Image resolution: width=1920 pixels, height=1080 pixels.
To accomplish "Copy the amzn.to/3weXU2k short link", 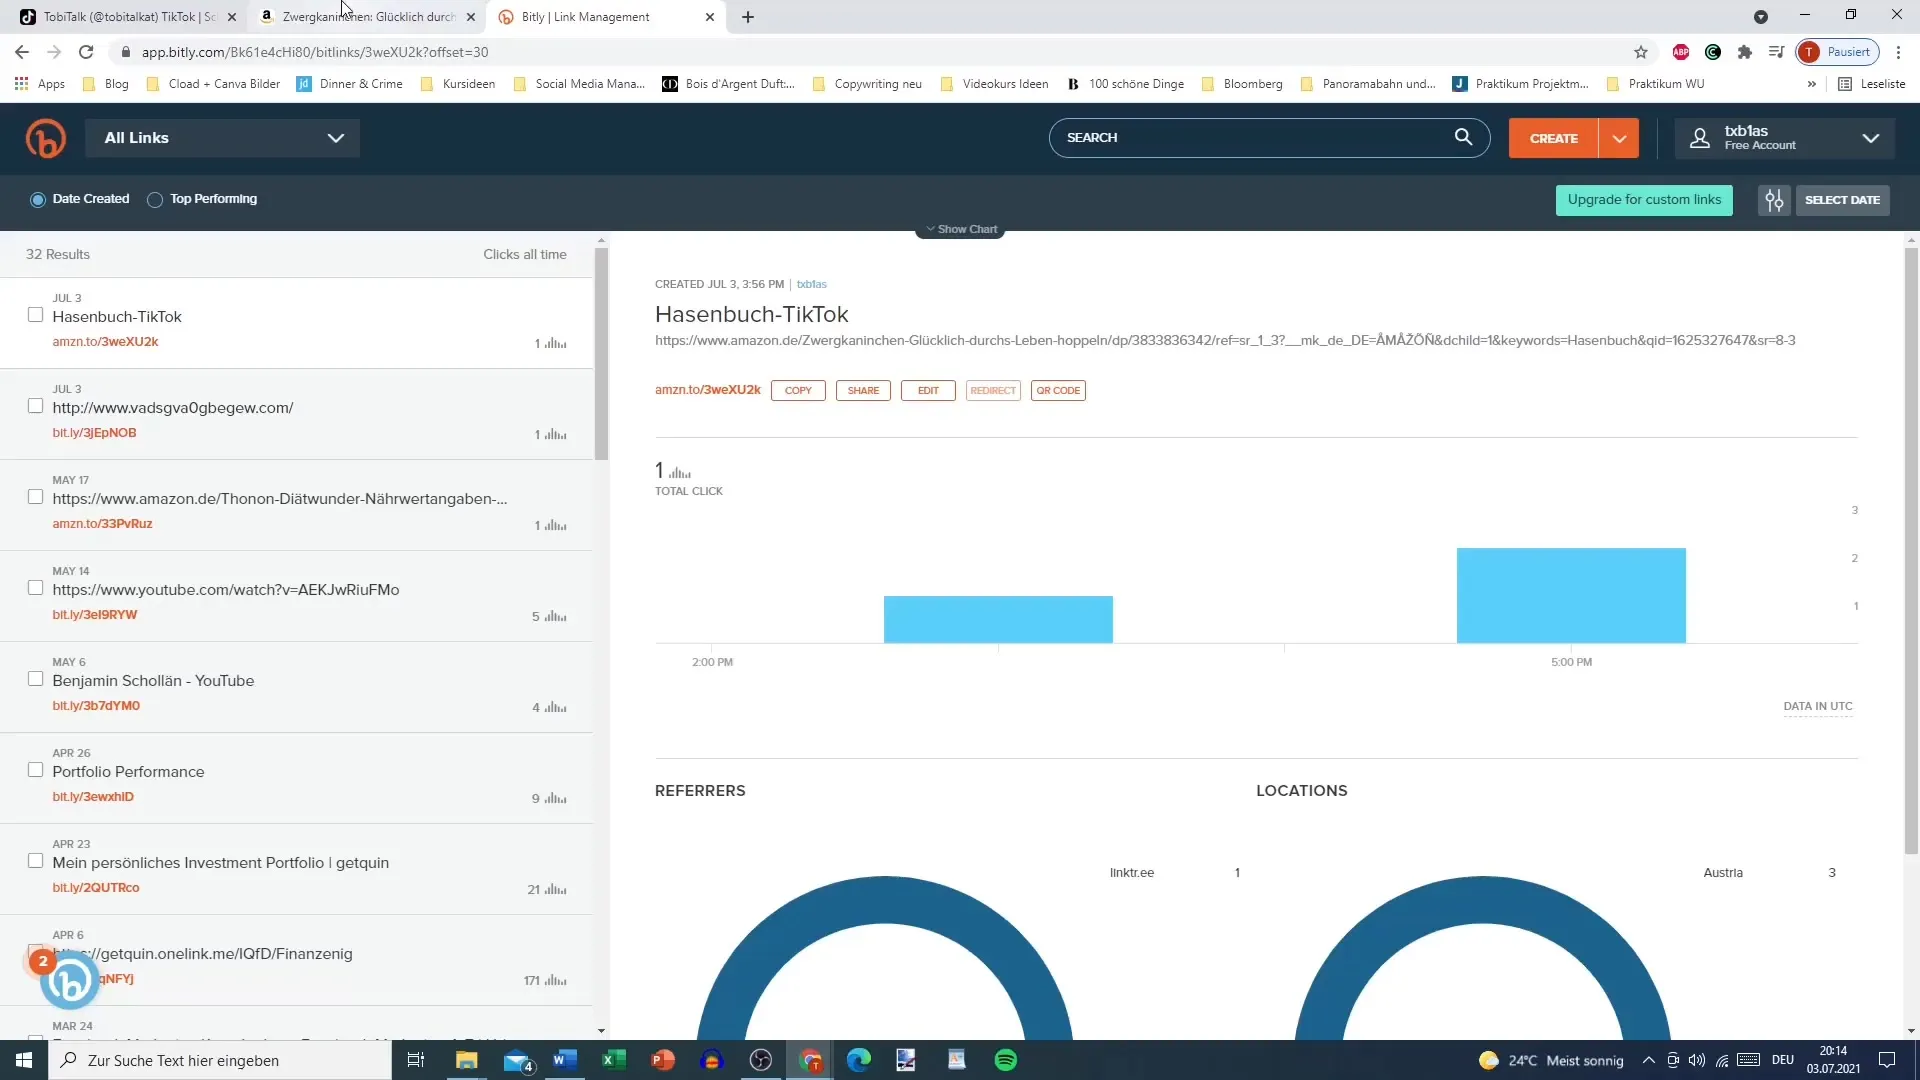I will pos(798,391).
